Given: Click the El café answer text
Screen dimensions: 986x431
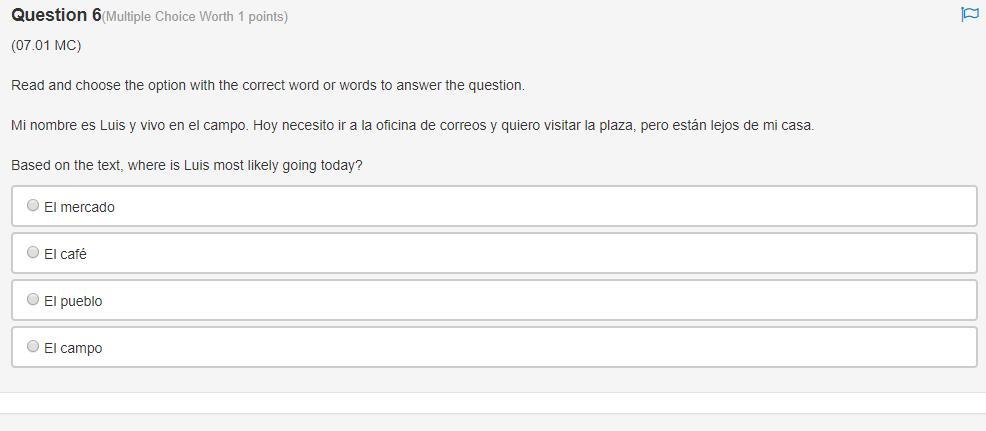Looking at the screenshot, I should pos(65,254).
